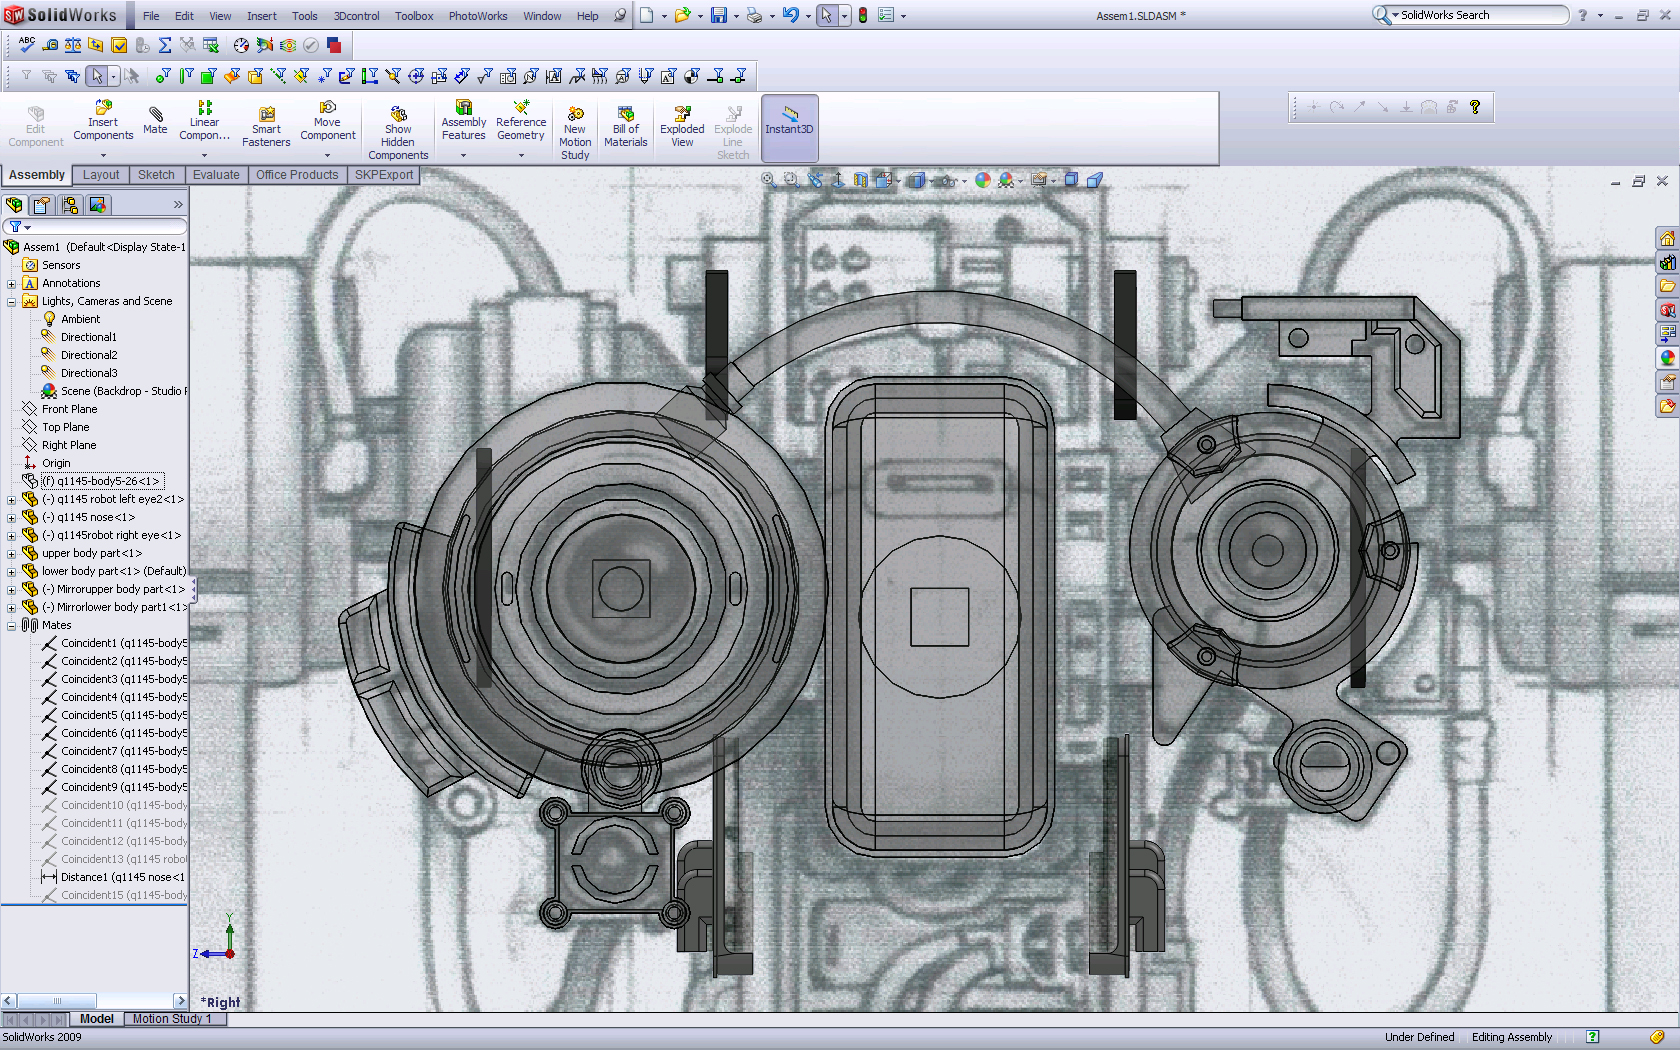1680x1050 pixels.
Task: Click the feature tree horizontal scrollbar
Action: point(95,1001)
